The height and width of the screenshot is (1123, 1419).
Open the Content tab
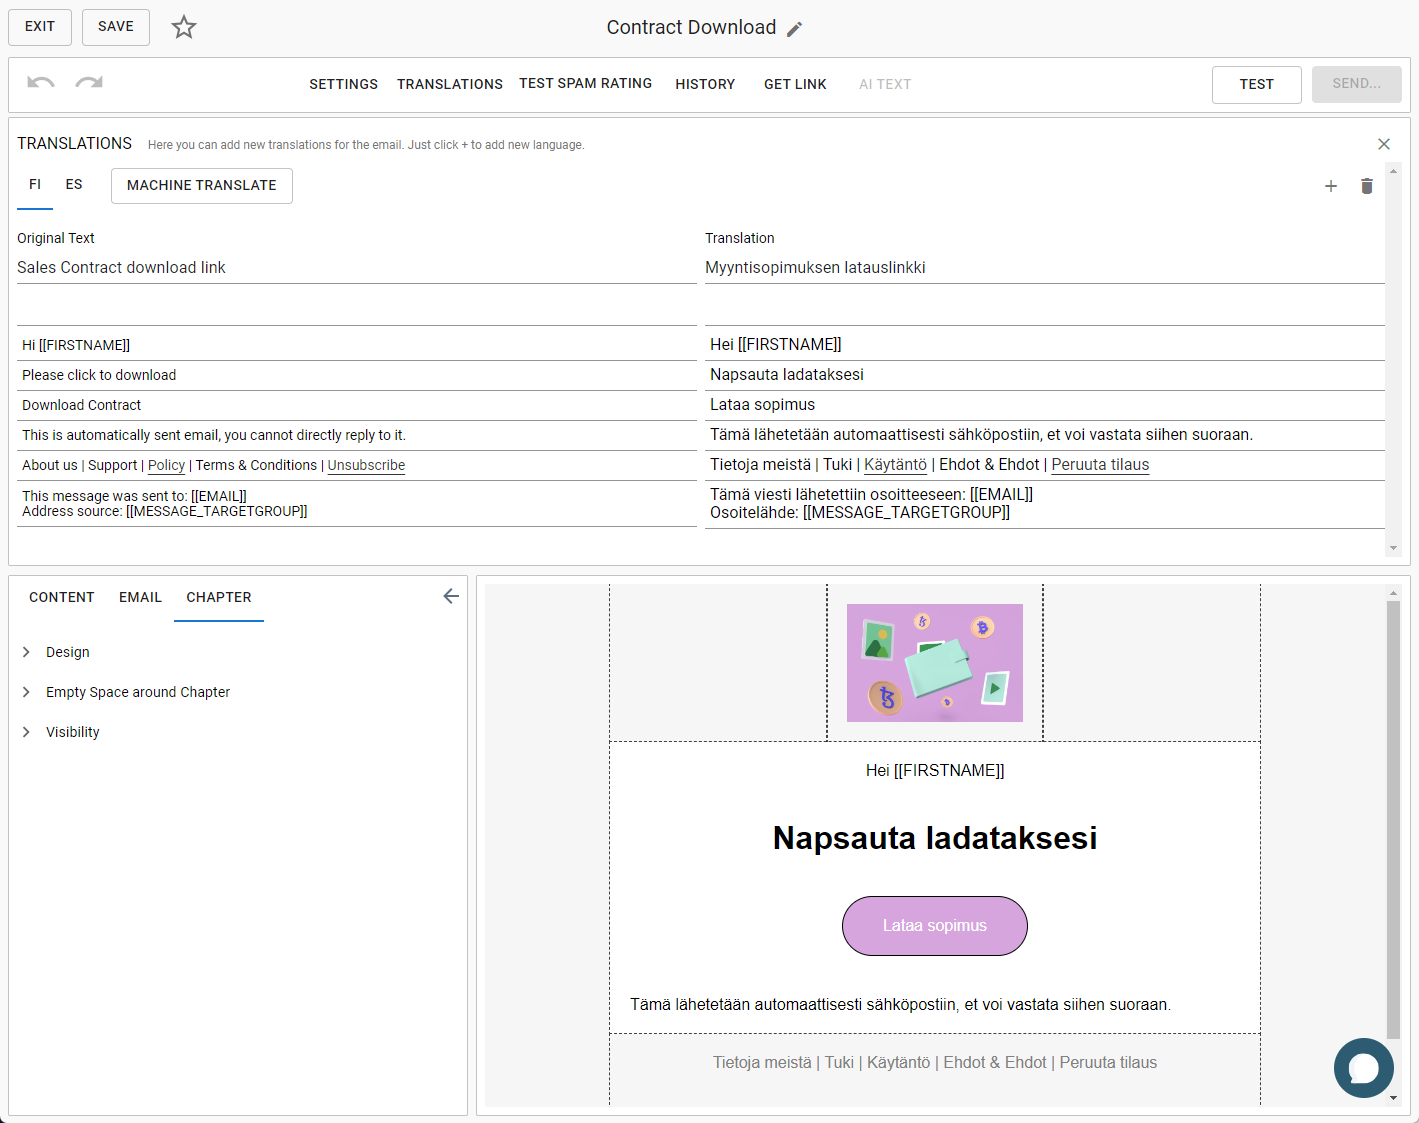(61, 597)
